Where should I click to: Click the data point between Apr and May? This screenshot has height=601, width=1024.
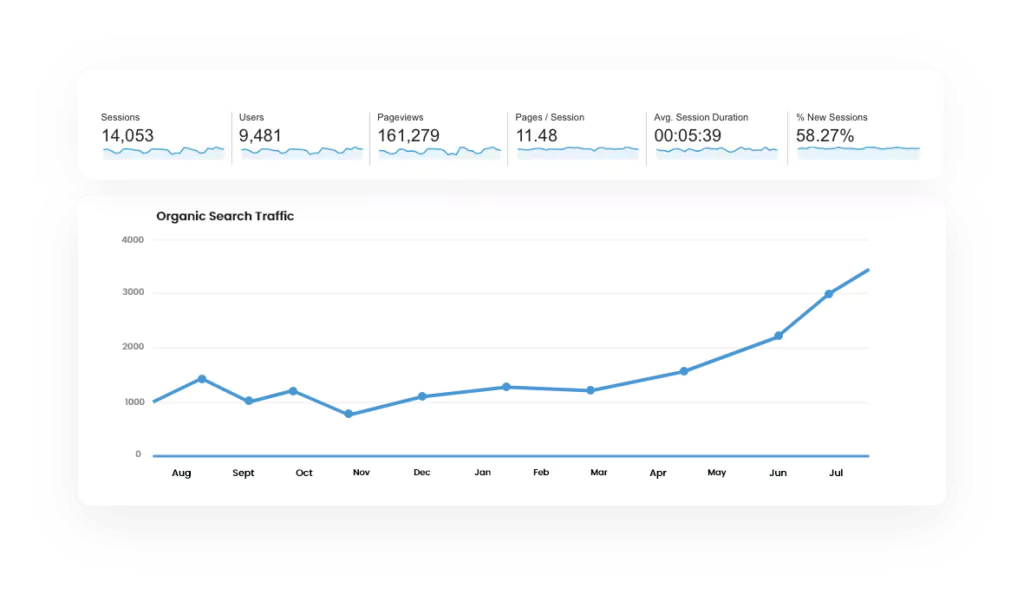(684, 371)
